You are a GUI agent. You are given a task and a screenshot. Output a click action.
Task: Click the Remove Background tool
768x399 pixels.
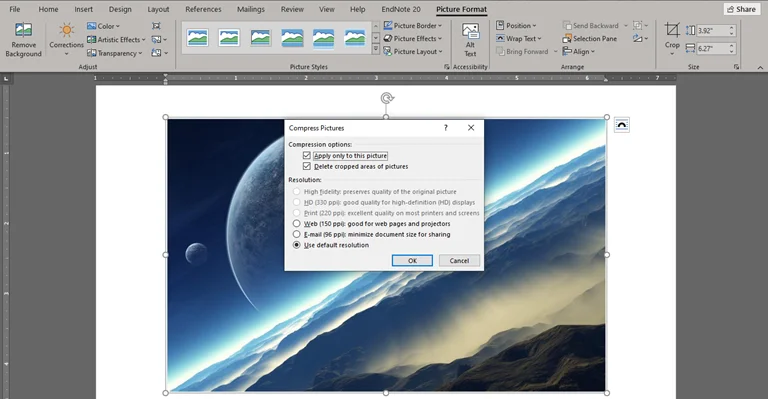pos(23,40)
